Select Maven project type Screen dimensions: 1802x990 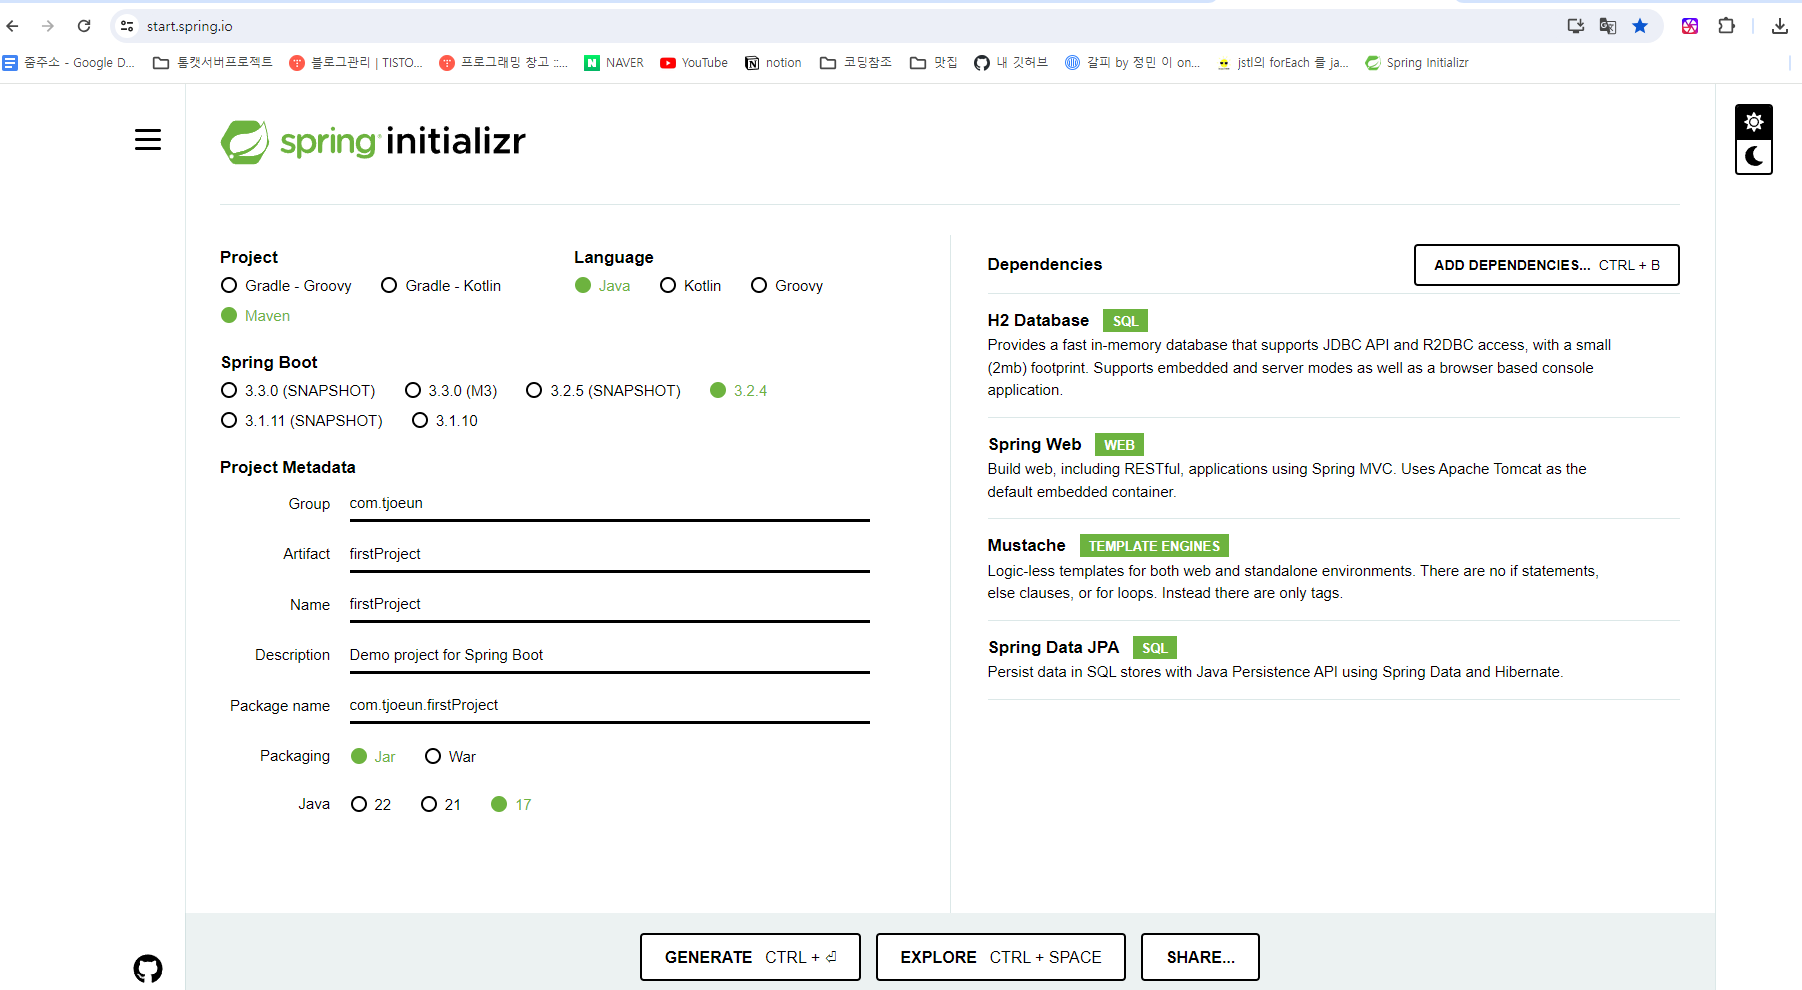(x=255, y=316)
